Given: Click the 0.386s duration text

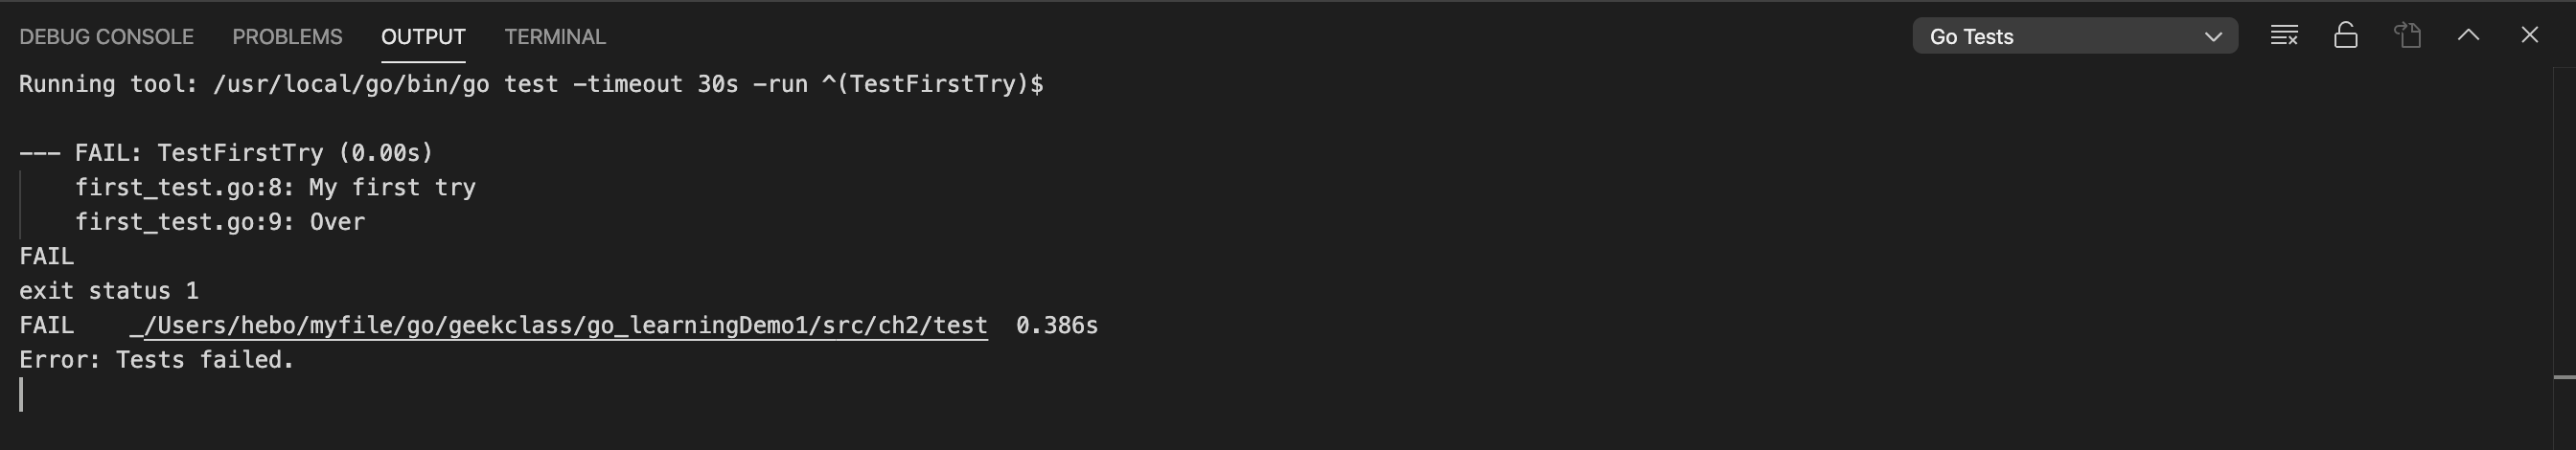Looking at the screenshot, I should 1057,326.
